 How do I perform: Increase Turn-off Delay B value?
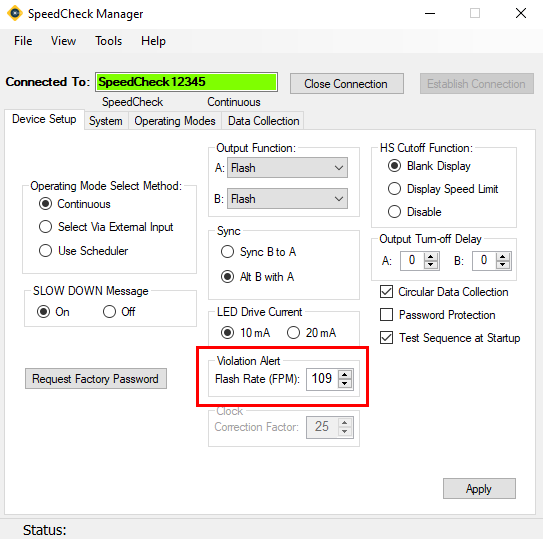(503, 257)
